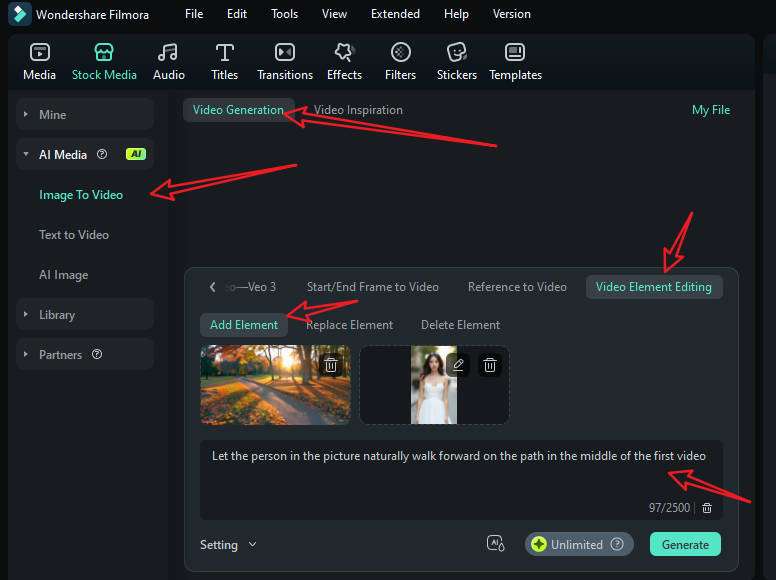The width and height of the screenshot is (776, 580).
Task: Expand the Mine section
Action: [85, 114]
